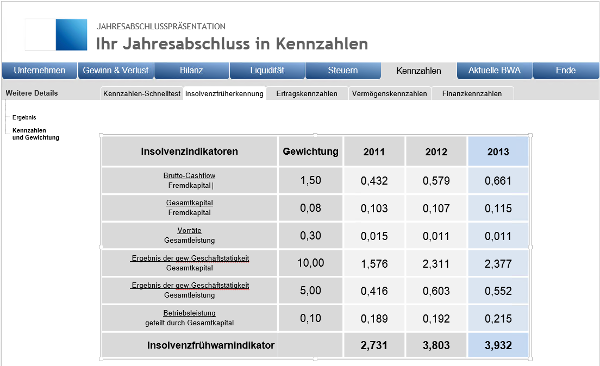Click weighting value 0,10

click(310, 318)
